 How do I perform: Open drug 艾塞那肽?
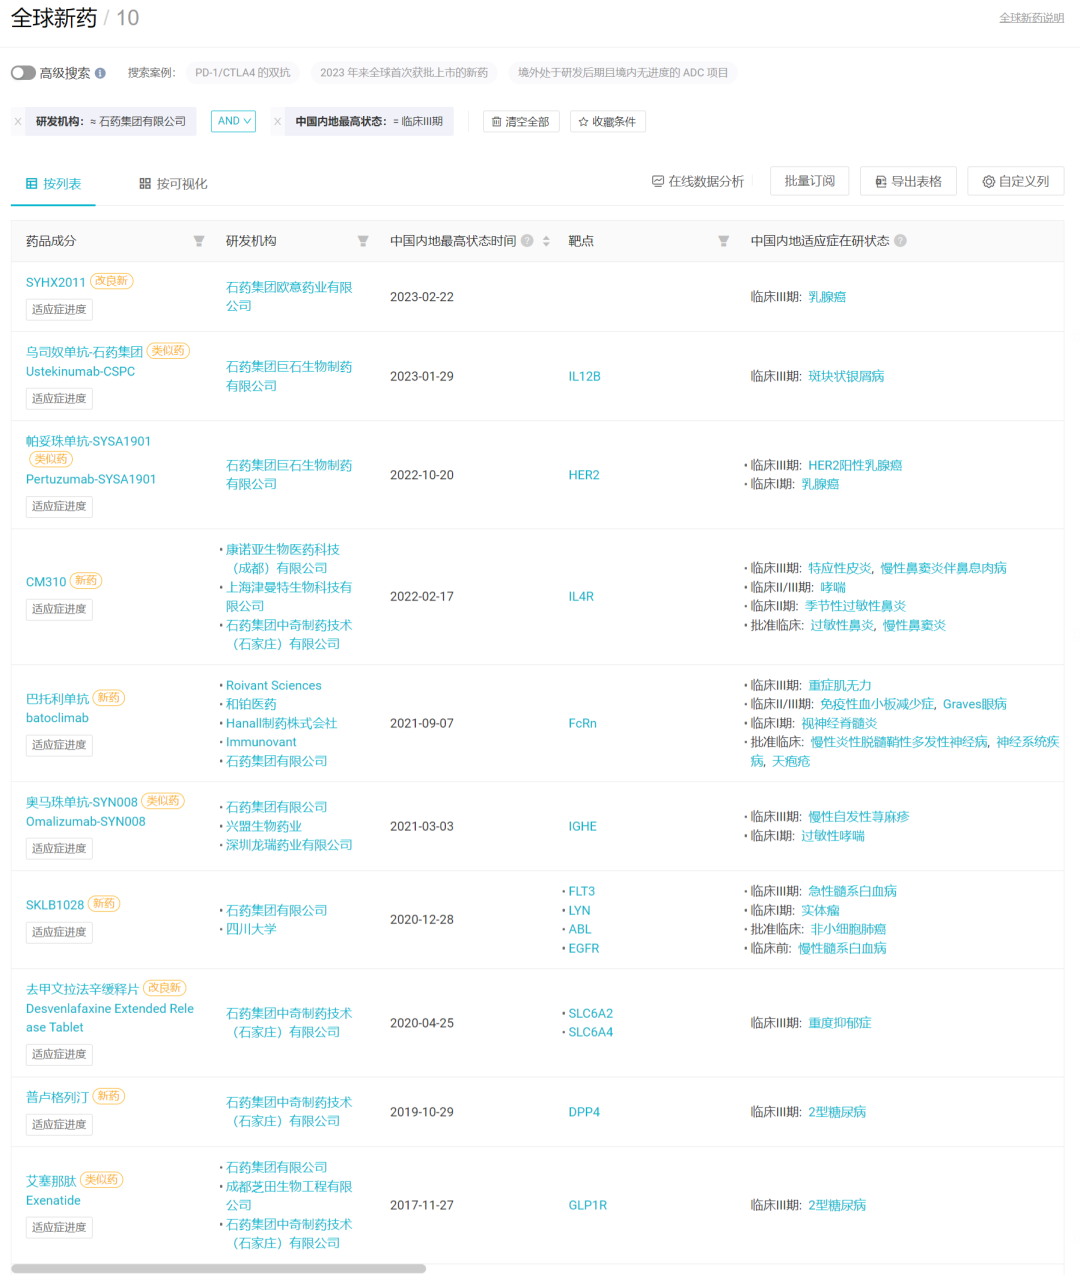tap(51, 1181)
